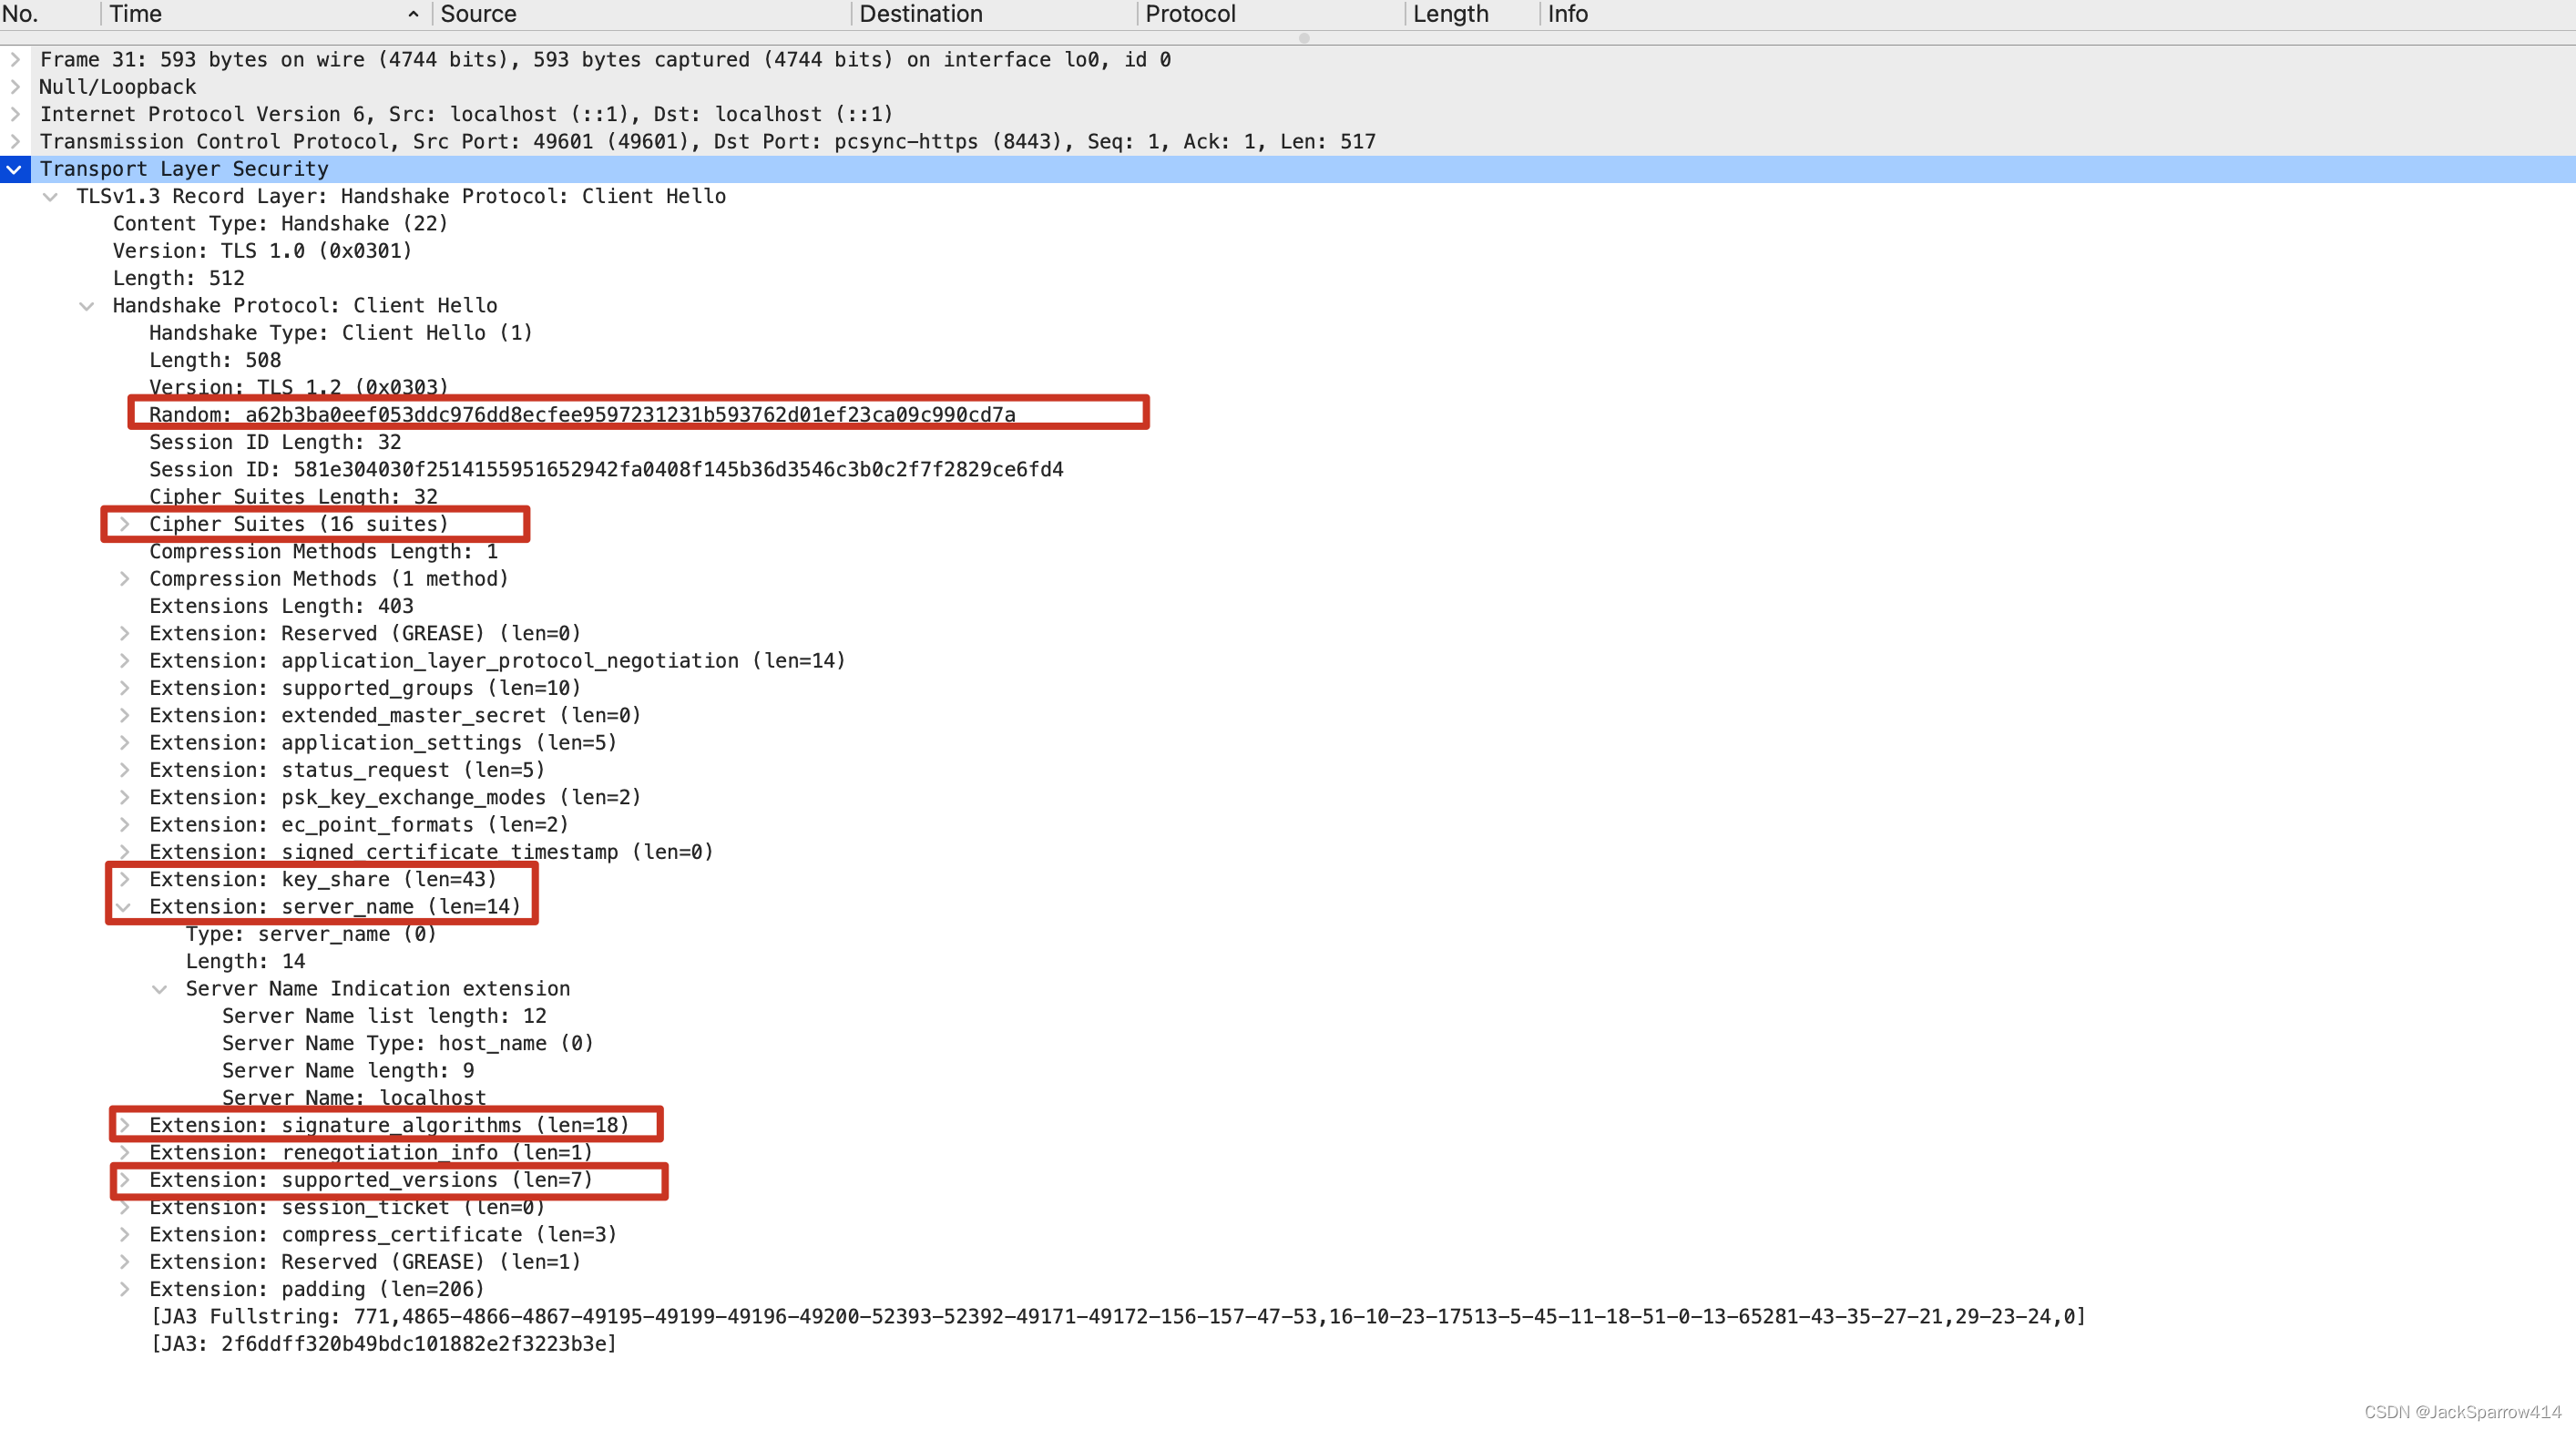Expand the Frame 31 details row
Viewport: 2576px width, 1430px height.
click(15, 60)
